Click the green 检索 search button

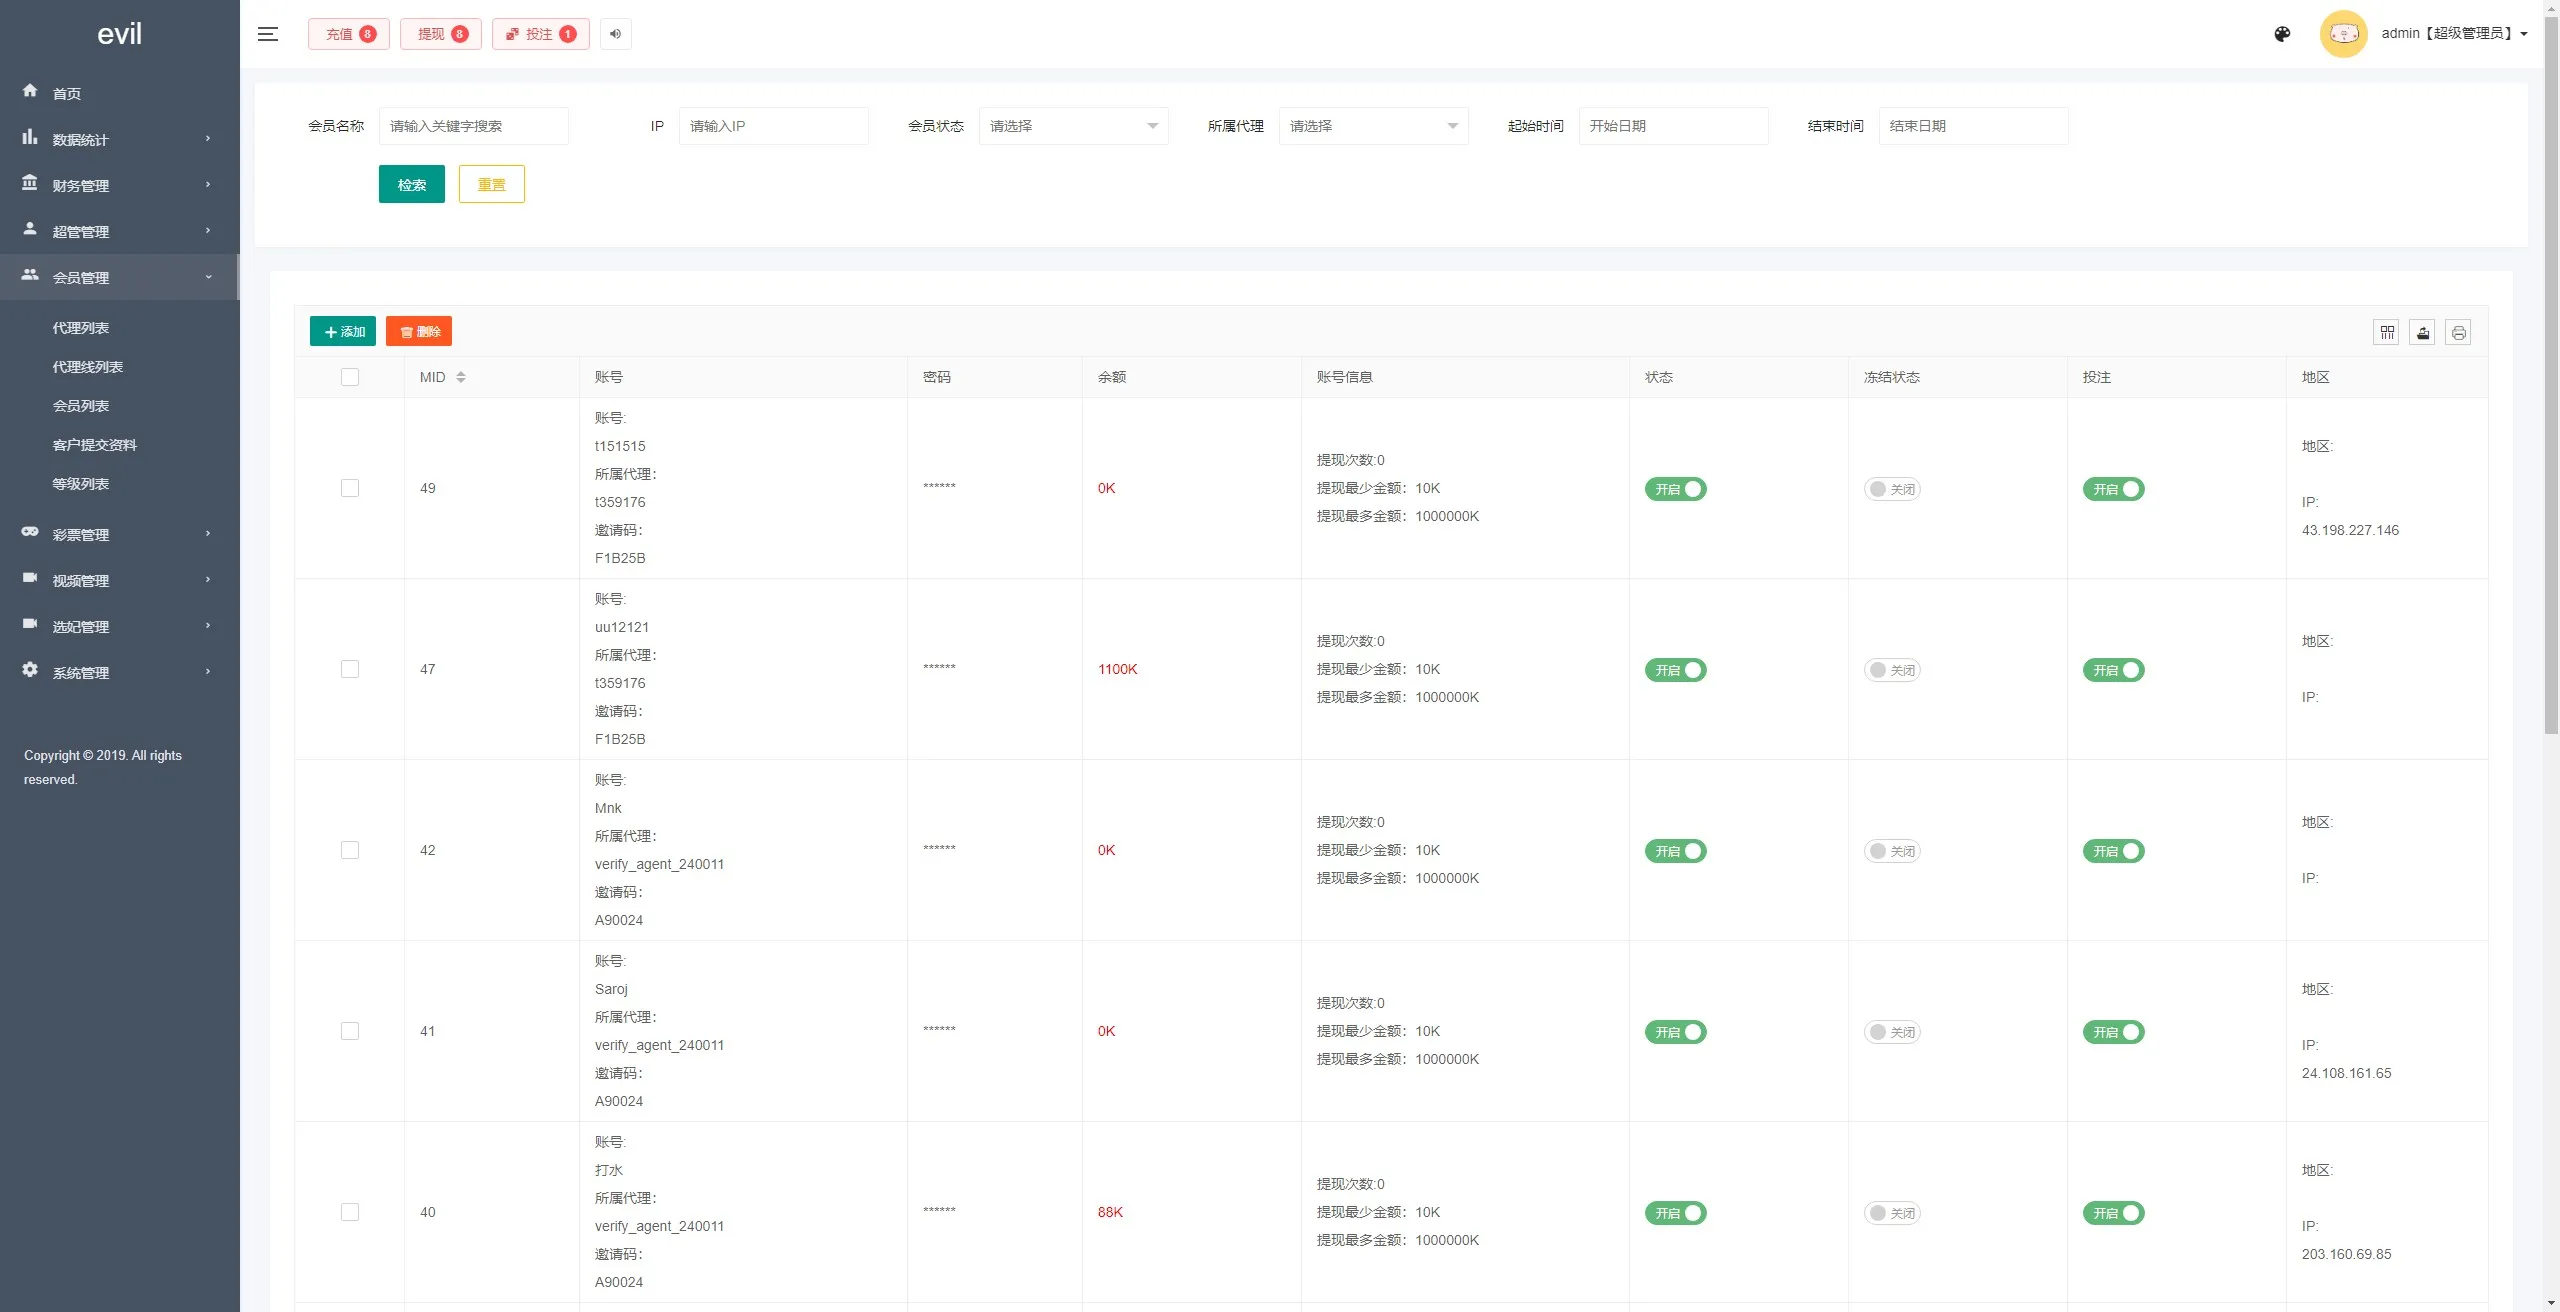pyautogui.click(x=412, y=184)
